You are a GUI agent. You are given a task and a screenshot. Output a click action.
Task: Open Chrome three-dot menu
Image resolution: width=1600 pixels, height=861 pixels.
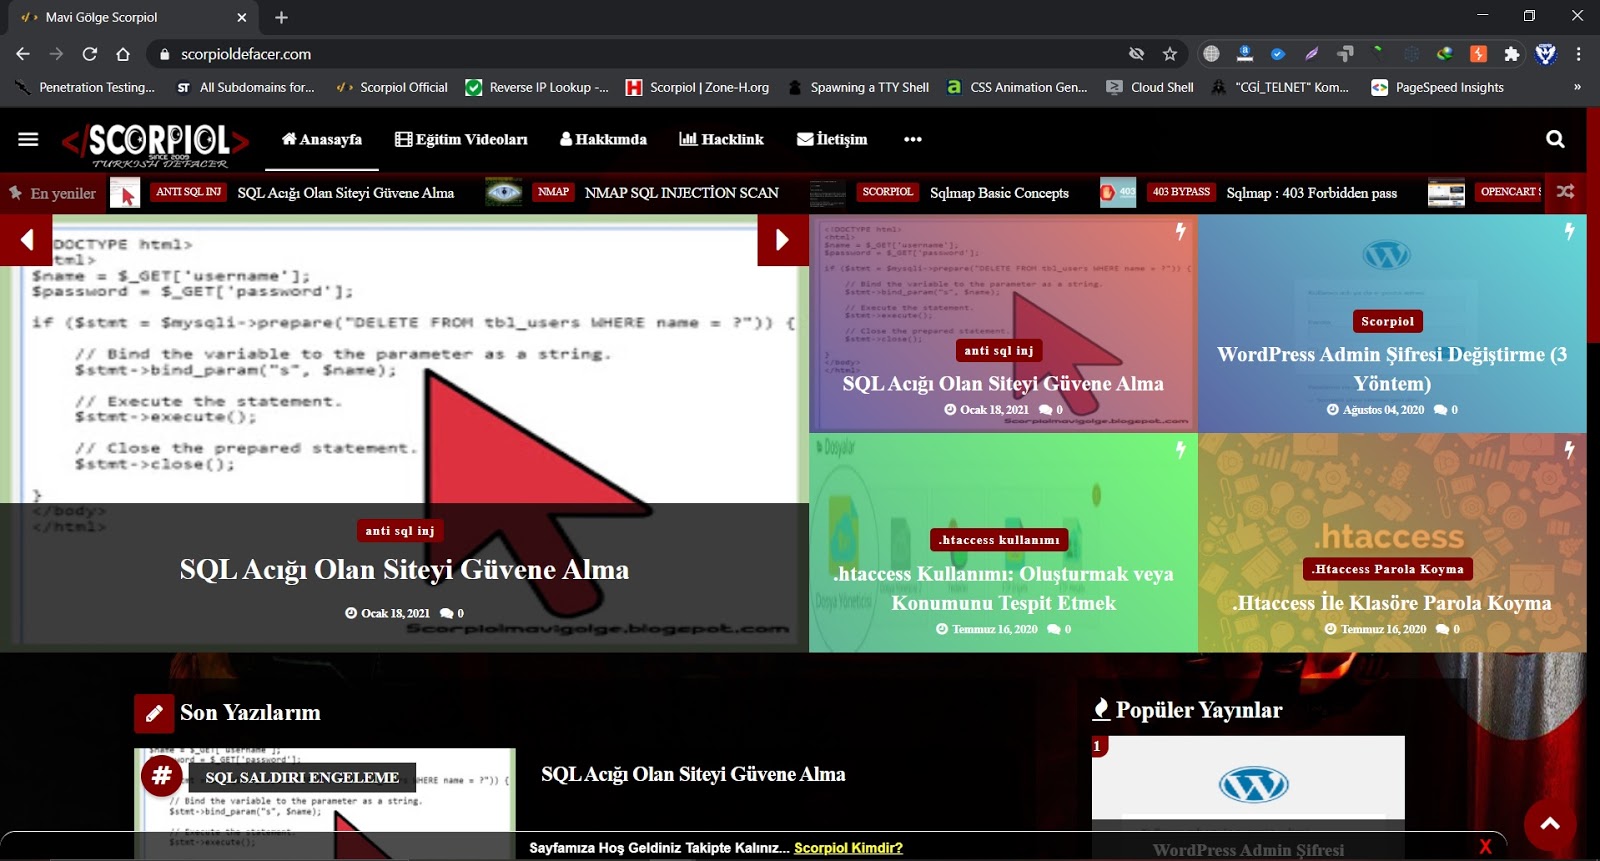pos(1579,54)
